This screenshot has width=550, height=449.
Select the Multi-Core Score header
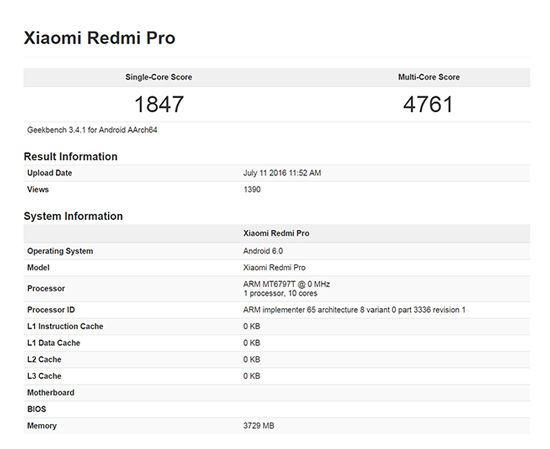pyautogui.click(x=429, y=77)
